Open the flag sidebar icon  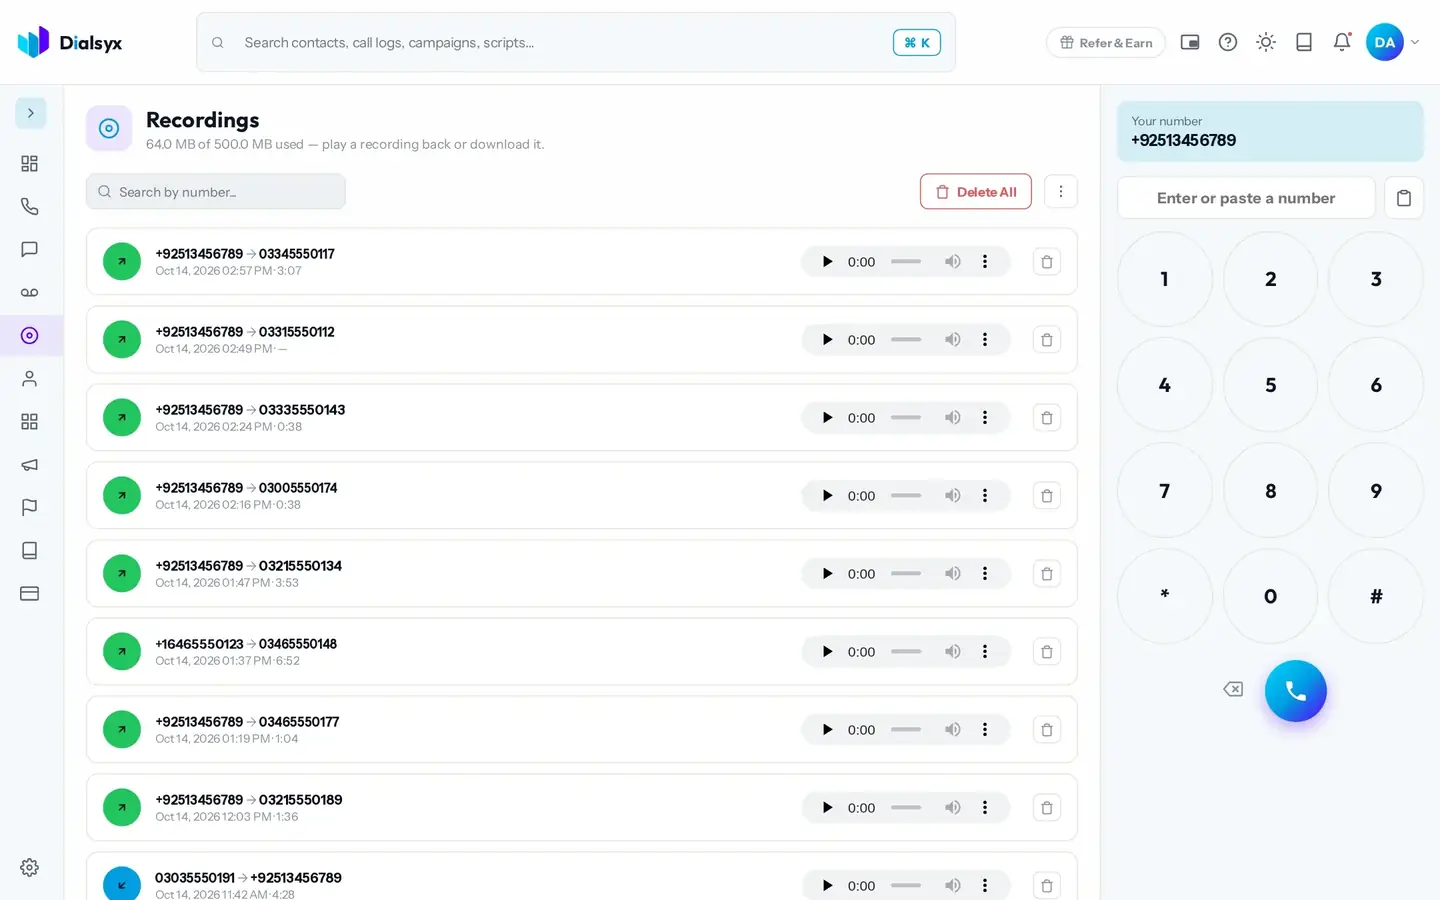(30, 507)
